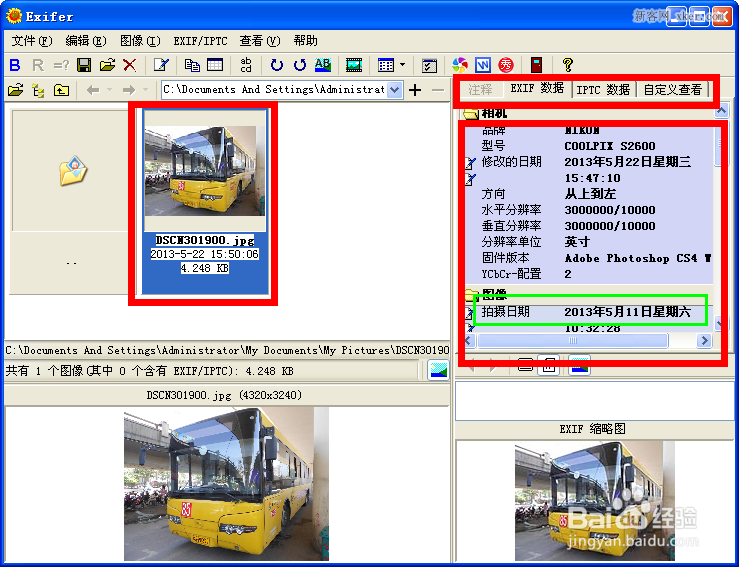Click the blue B toolbar icon
The height and width of the screenshot is (567, 739).
pos(15,65)
